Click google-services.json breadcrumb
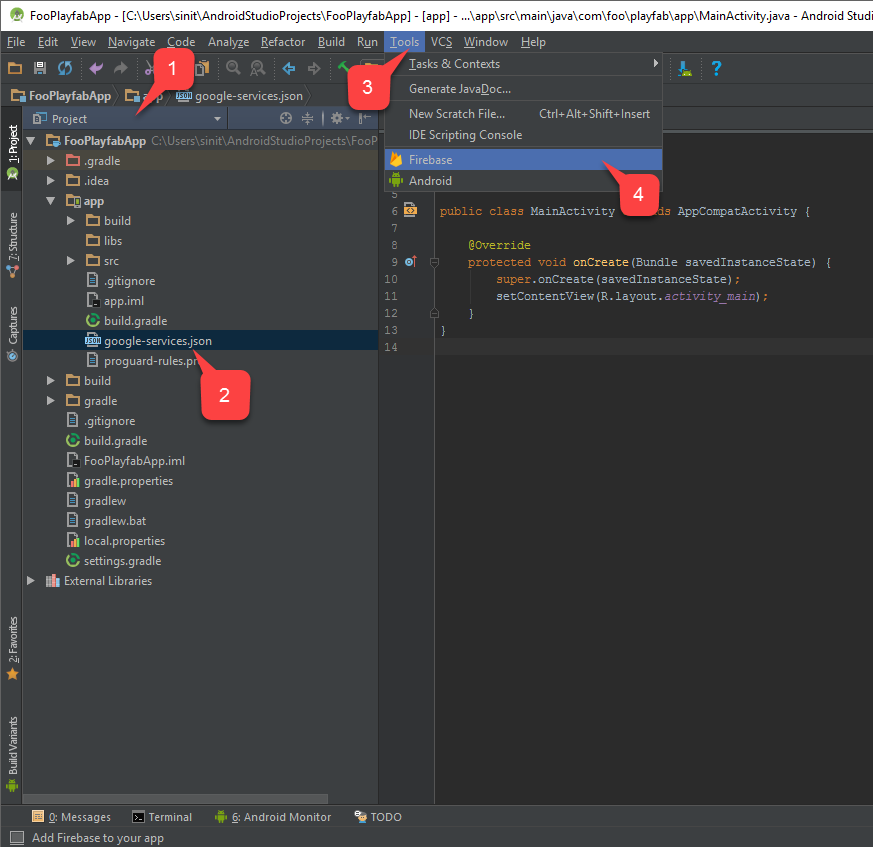 239,96
